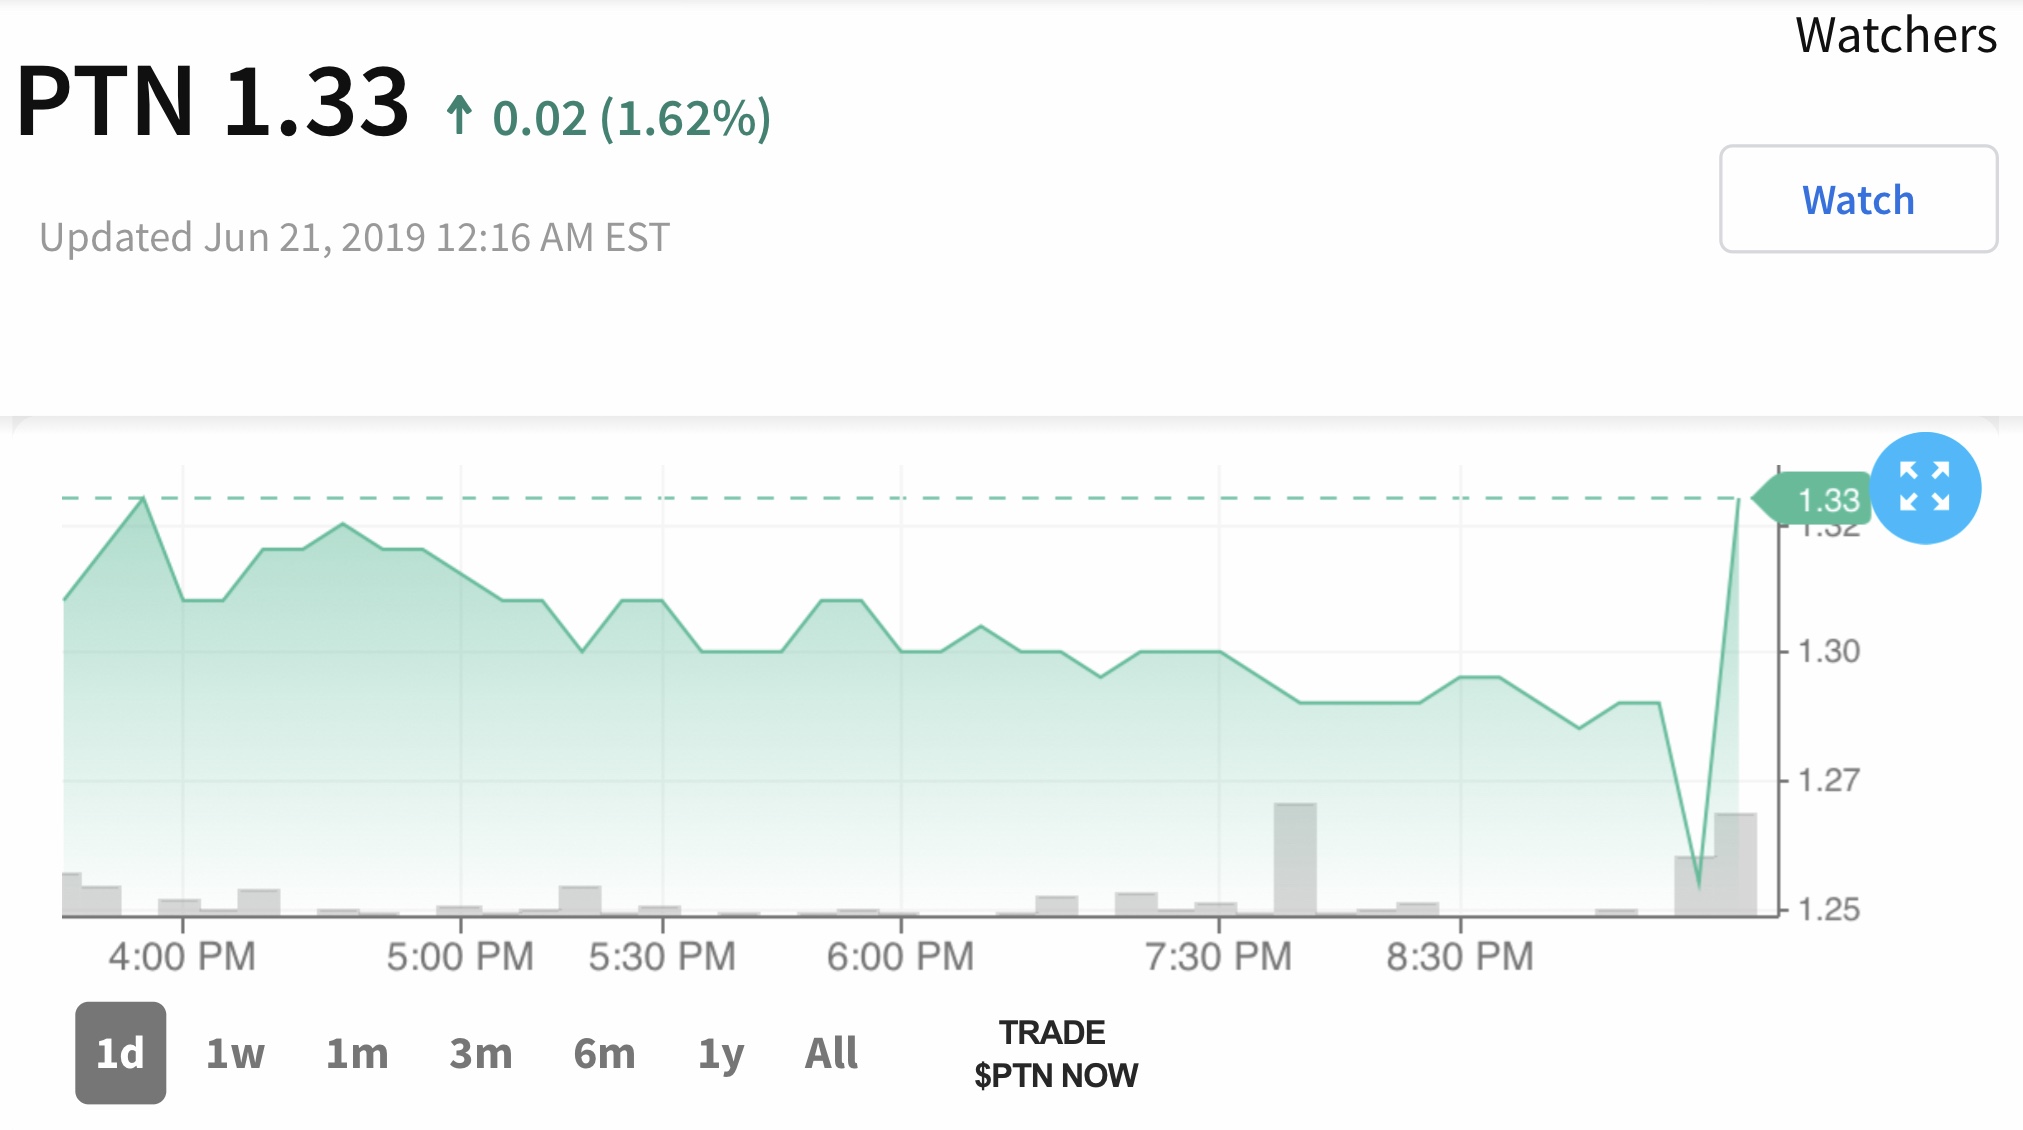Show the 3m price history
Screen dimensions: 2023x1130
point(481,1053)
